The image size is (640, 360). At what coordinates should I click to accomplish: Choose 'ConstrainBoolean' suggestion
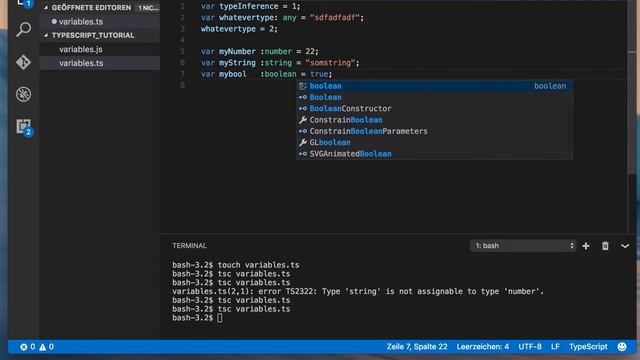(434, 120)
